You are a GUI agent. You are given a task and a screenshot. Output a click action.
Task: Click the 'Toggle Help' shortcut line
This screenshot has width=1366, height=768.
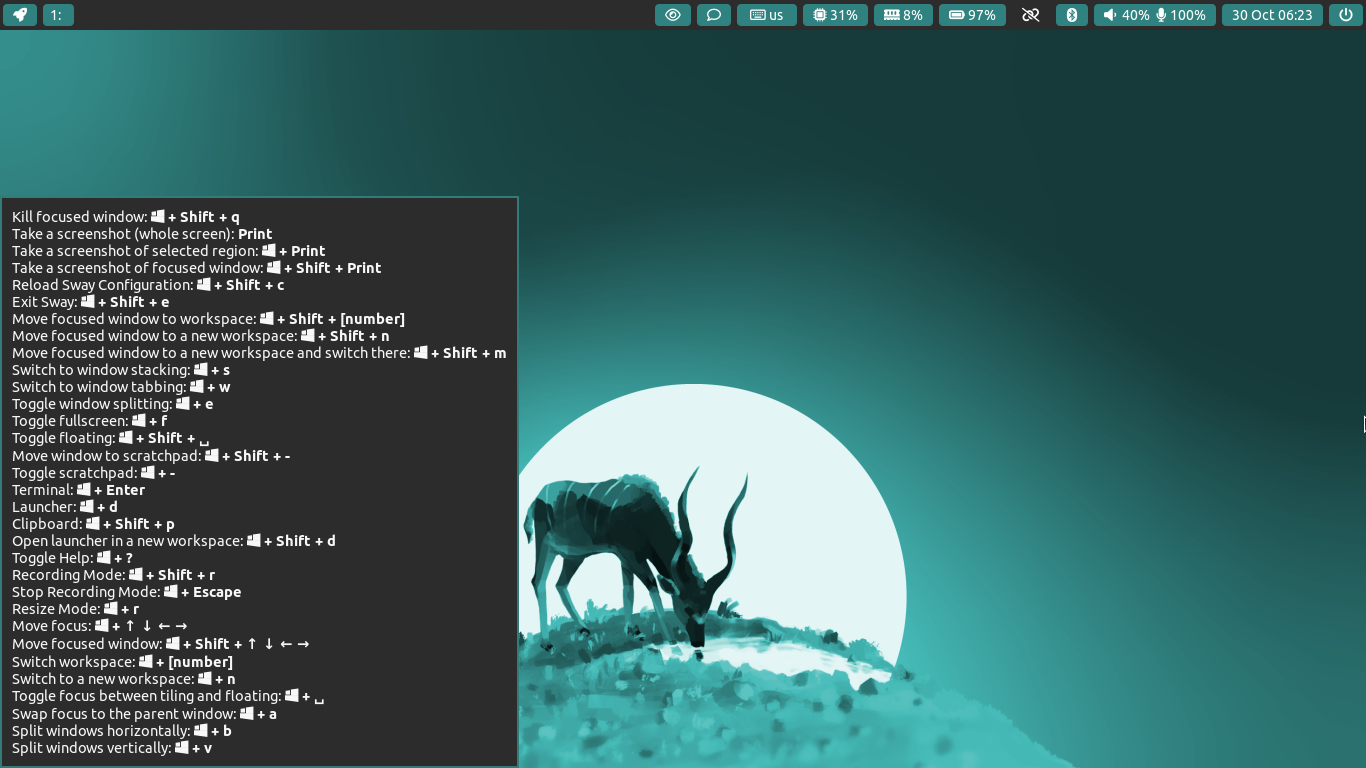point(72,558)
